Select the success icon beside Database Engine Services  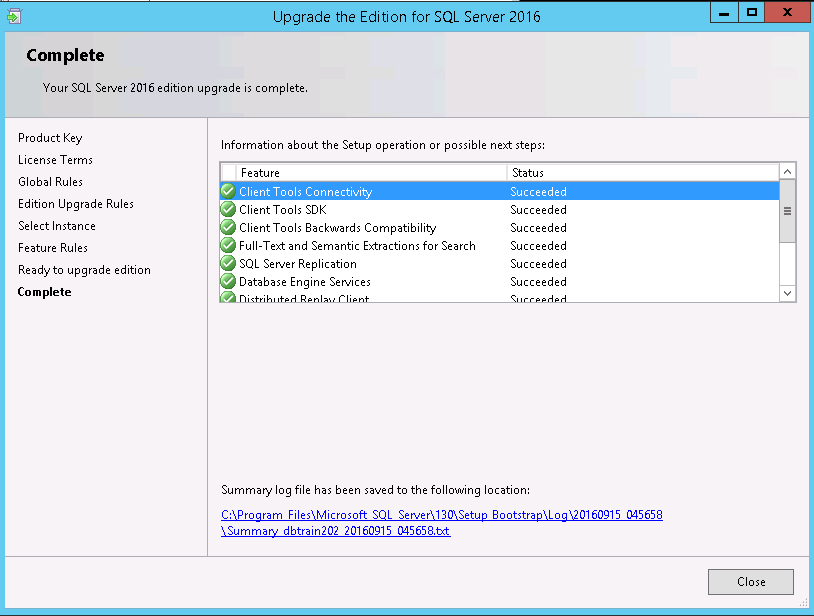pyautogui.click(x=228, y=281)
